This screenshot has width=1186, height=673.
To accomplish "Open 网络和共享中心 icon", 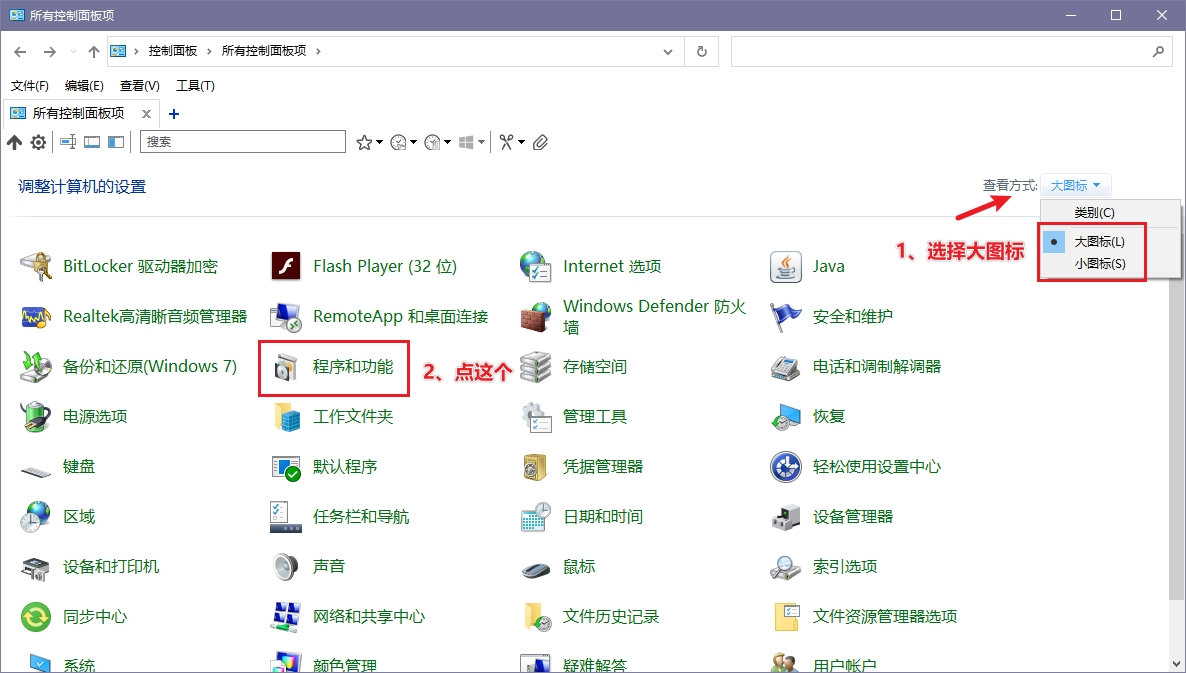I will click(x=286, y=616).
